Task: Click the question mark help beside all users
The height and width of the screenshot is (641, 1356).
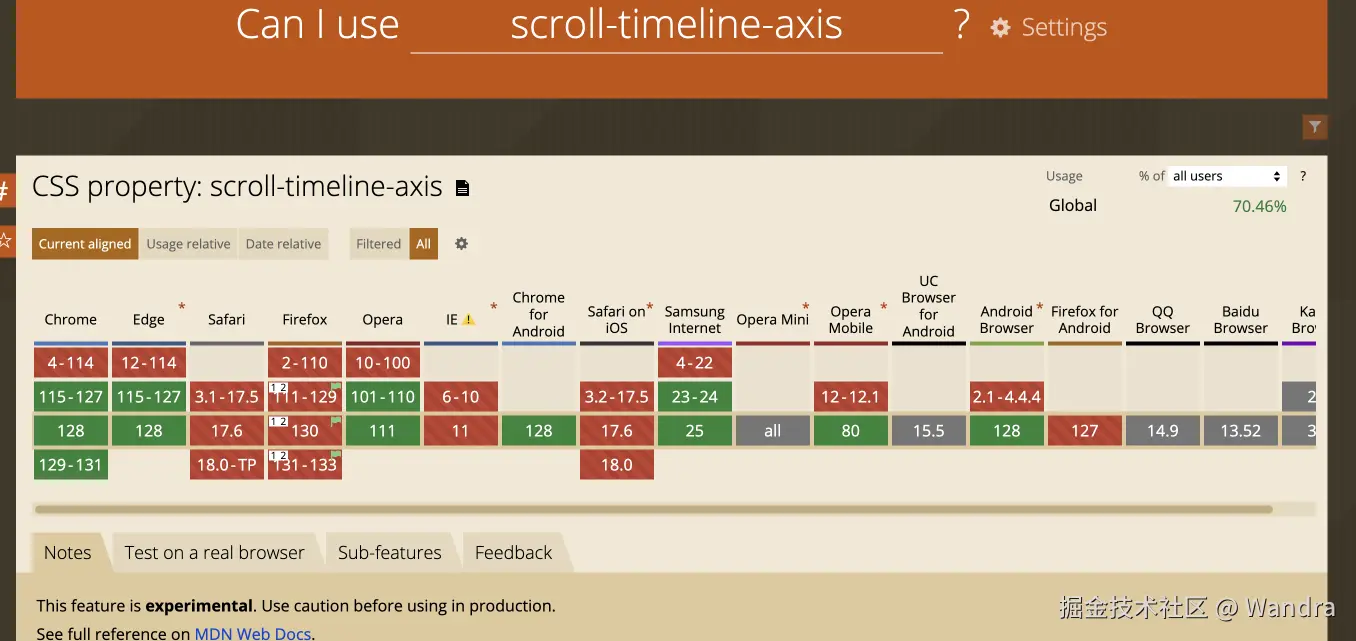Action: (x=1303, y=176)
